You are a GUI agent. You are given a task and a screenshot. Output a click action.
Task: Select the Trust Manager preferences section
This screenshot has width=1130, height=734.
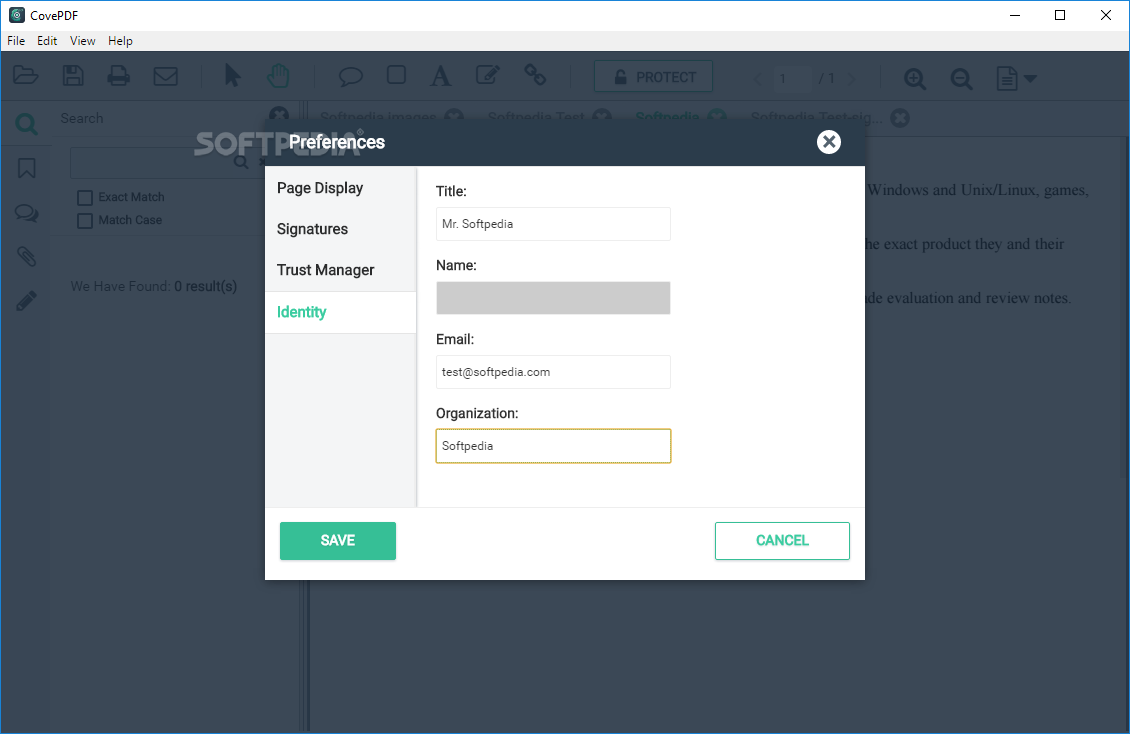point(340,270)
